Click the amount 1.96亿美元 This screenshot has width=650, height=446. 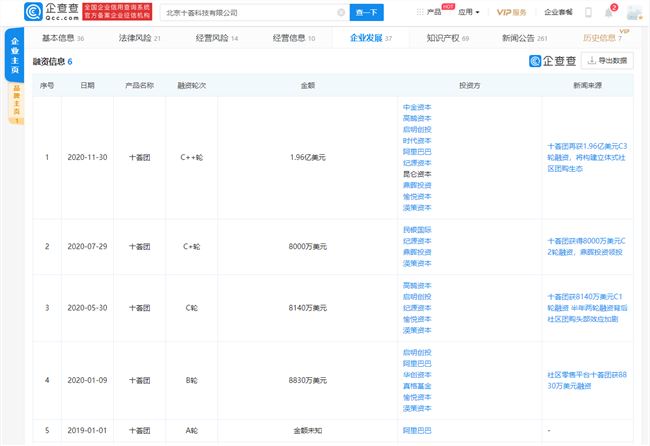click(x=308, y=158)
